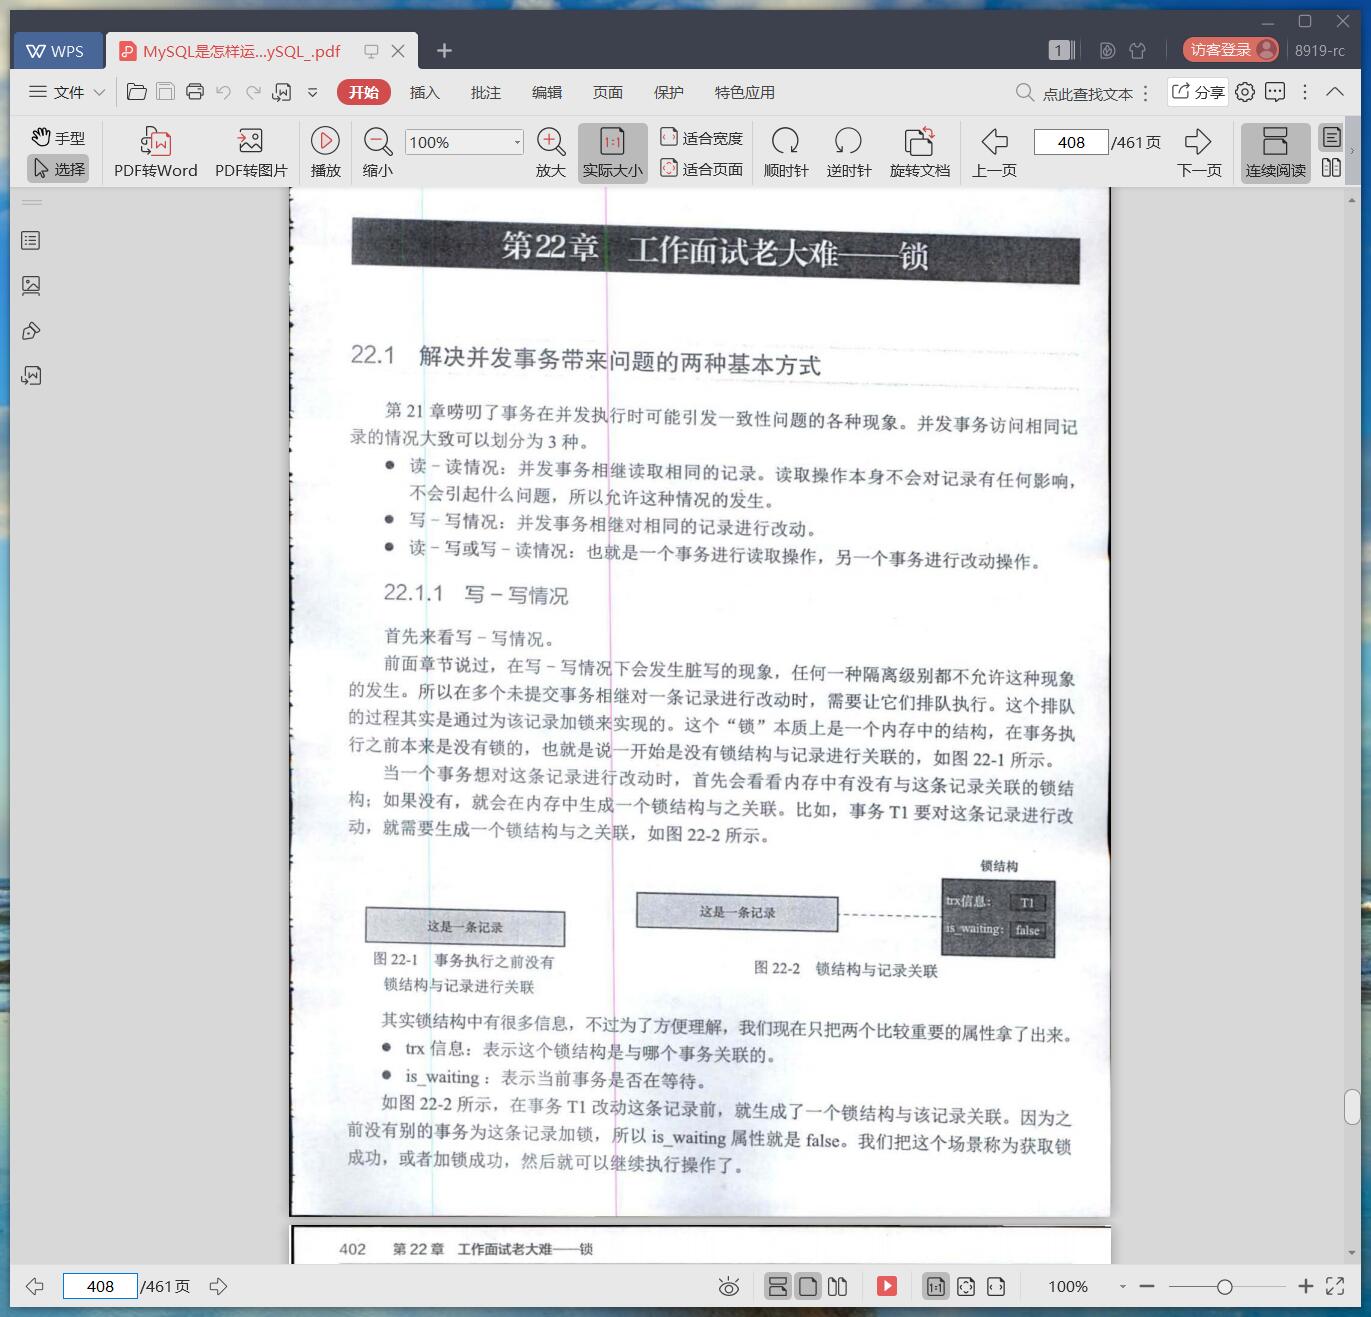Click the red play button in status bar

(x=887, y=1286)
